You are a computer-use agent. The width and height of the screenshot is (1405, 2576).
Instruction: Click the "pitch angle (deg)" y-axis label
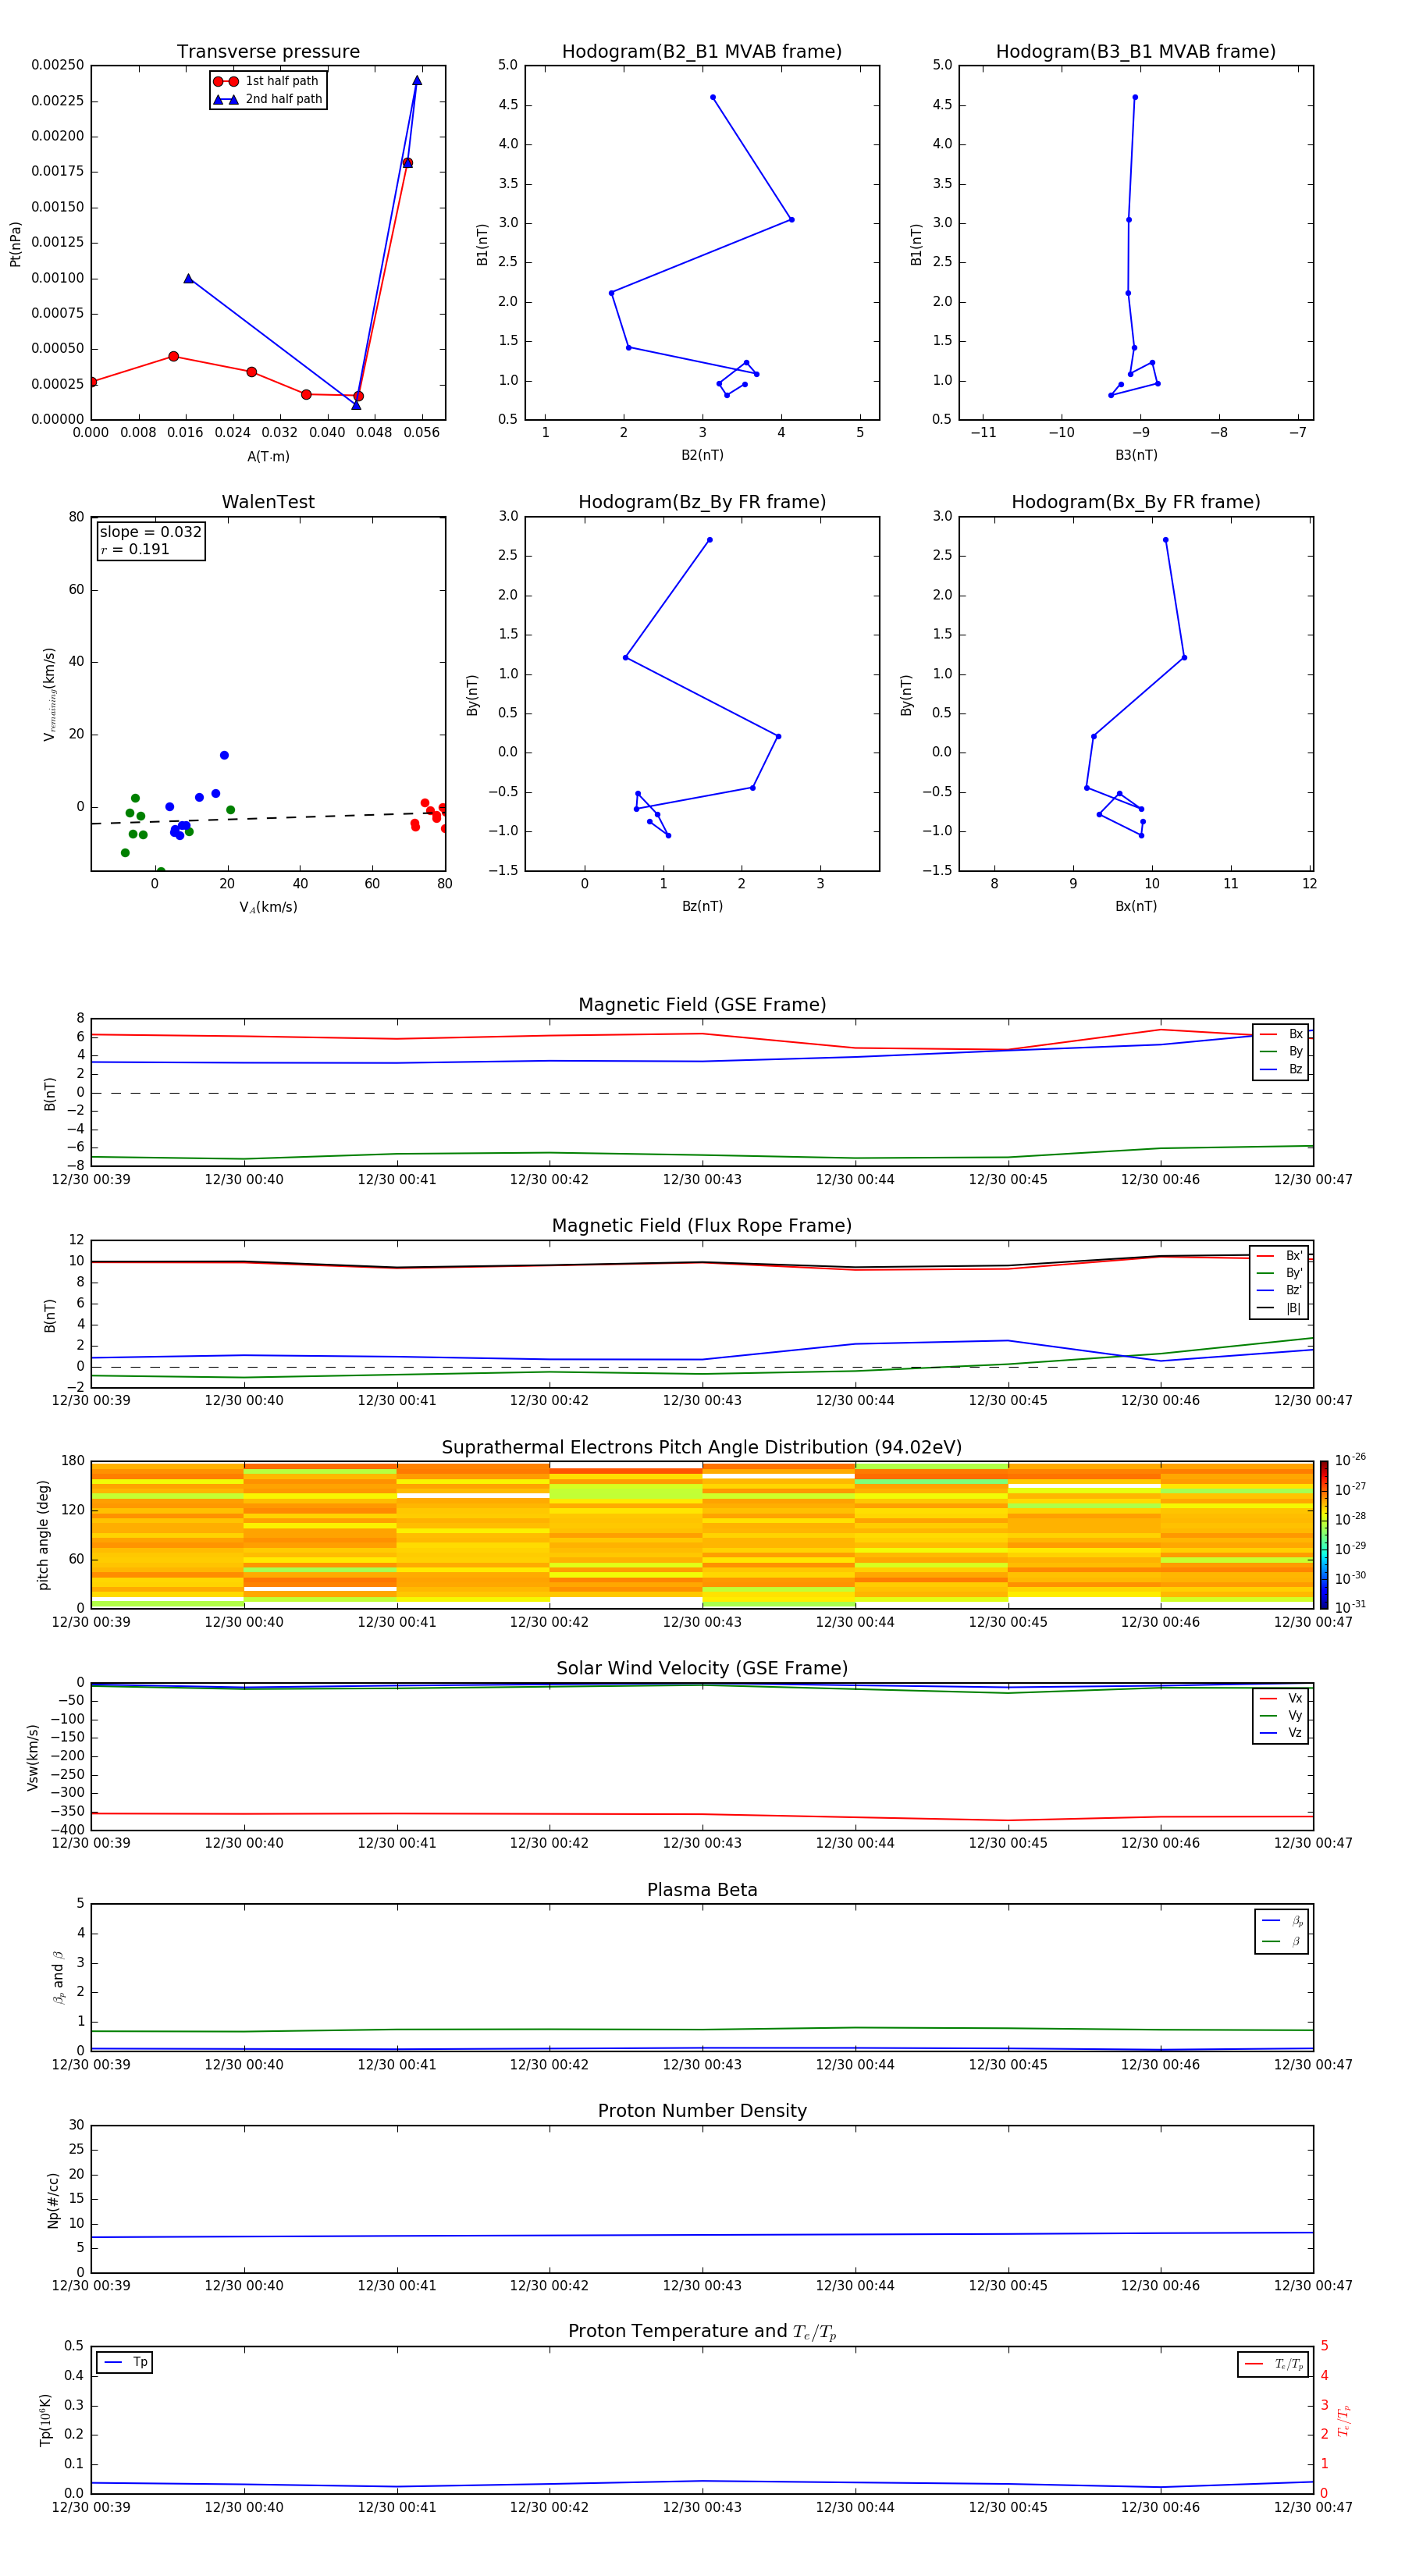pos(43,1535)
